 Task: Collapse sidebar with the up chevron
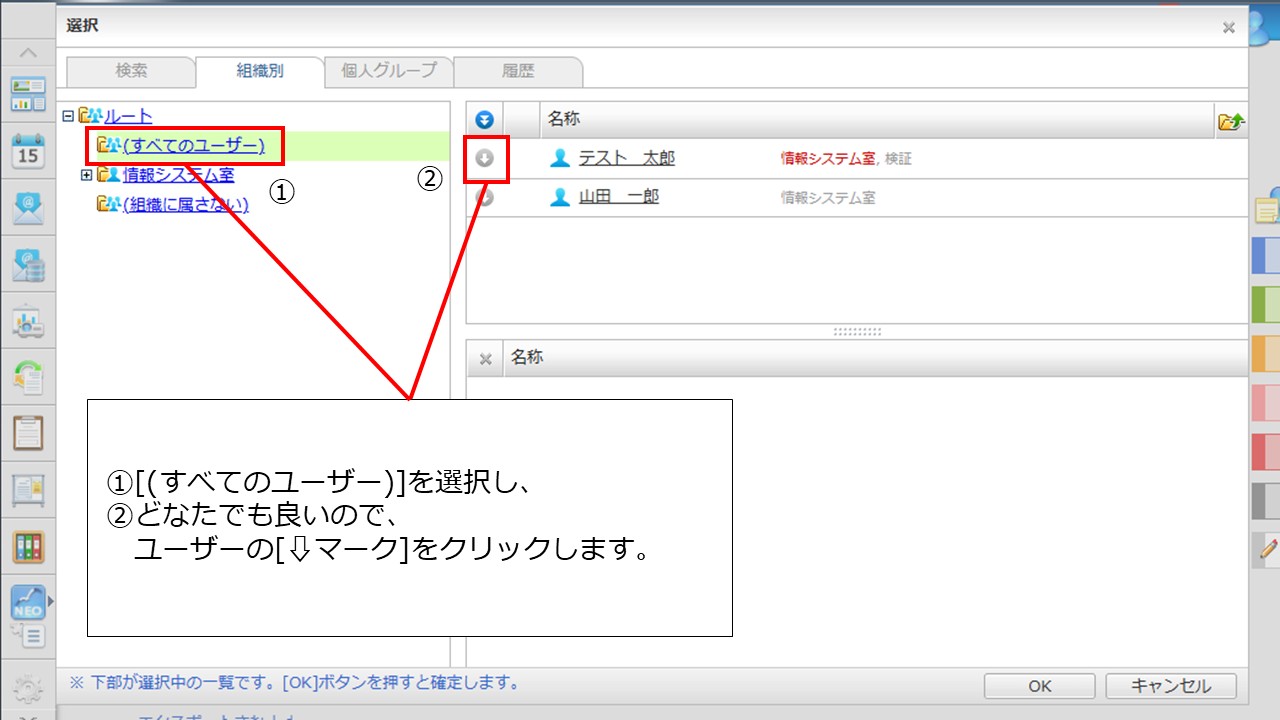(28, 52)
